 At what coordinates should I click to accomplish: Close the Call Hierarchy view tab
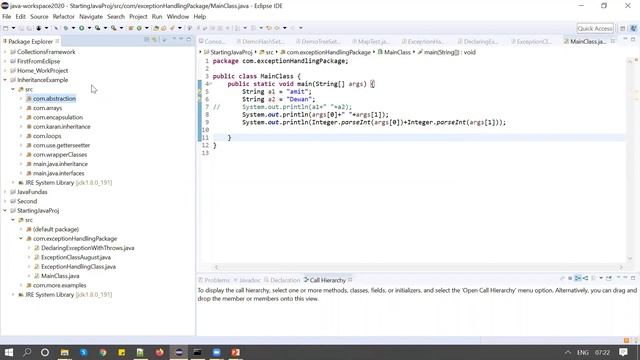pos(350,280)
